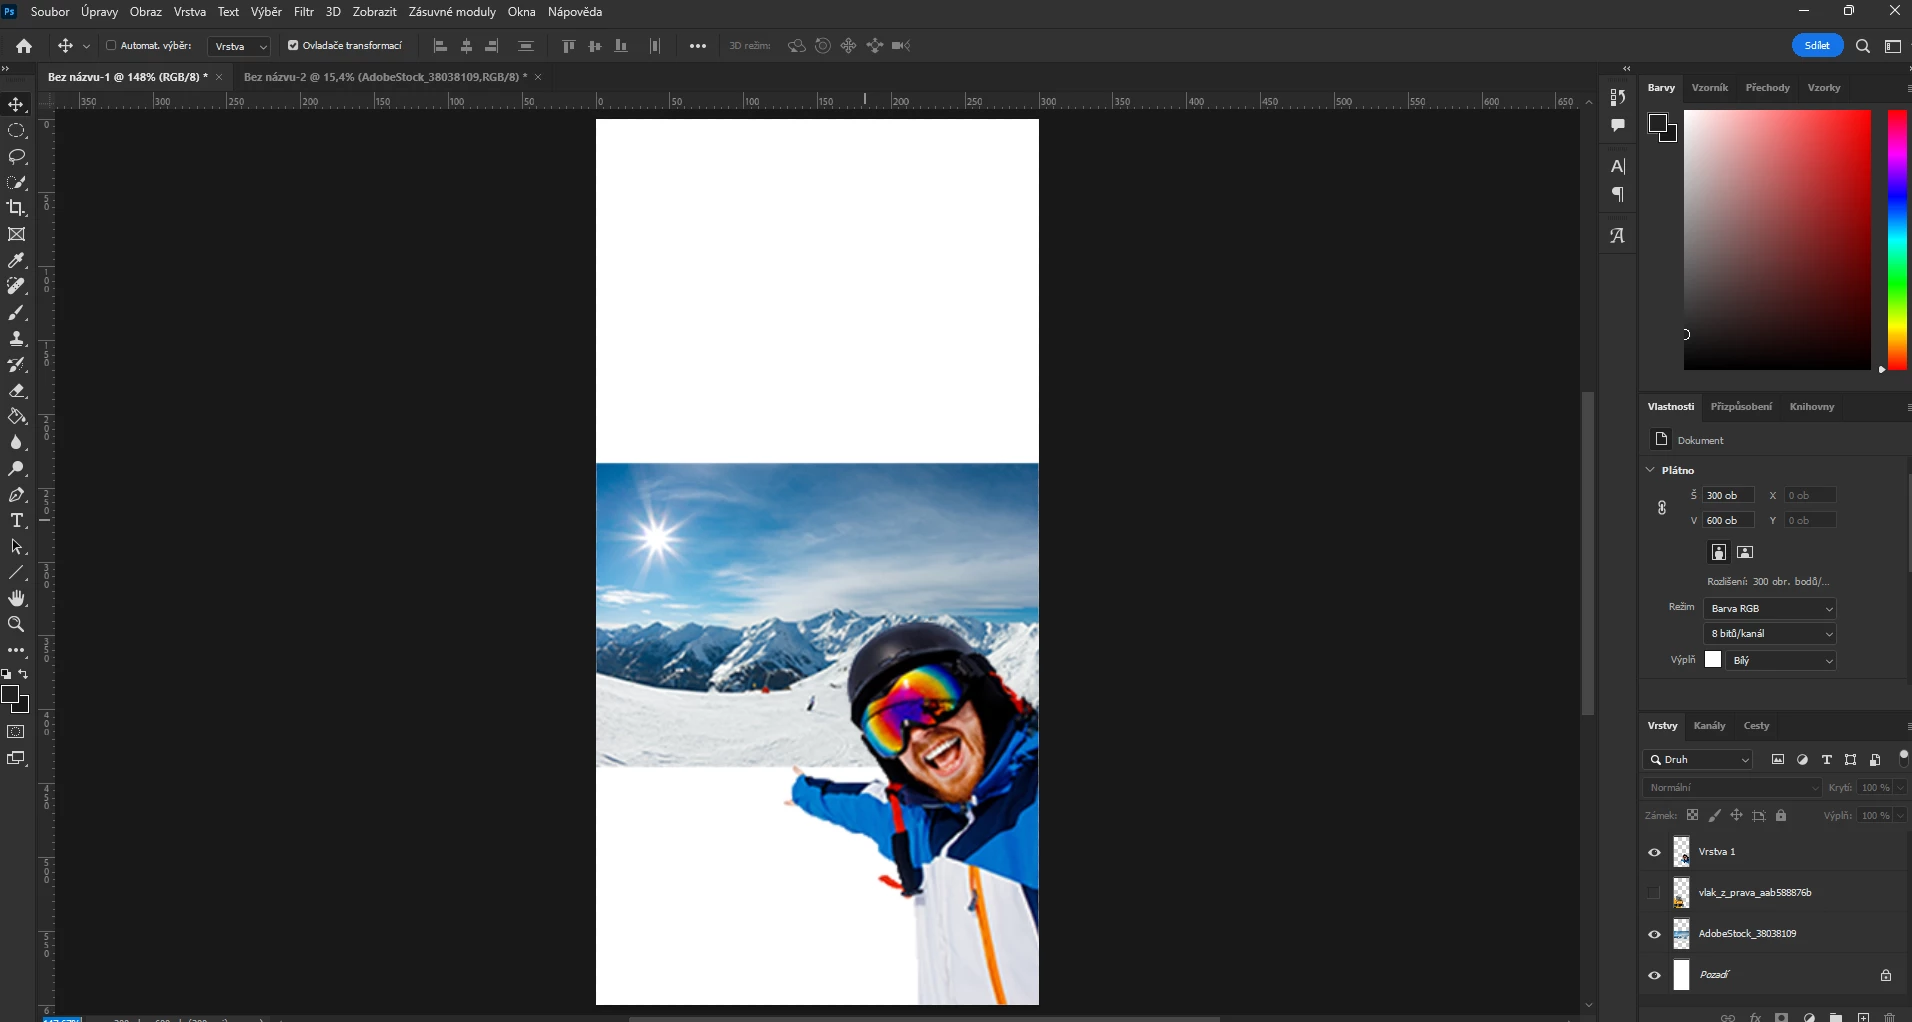Select the Paint Bucket tool
The image size is (1912, 1022).
pos(17,416)
